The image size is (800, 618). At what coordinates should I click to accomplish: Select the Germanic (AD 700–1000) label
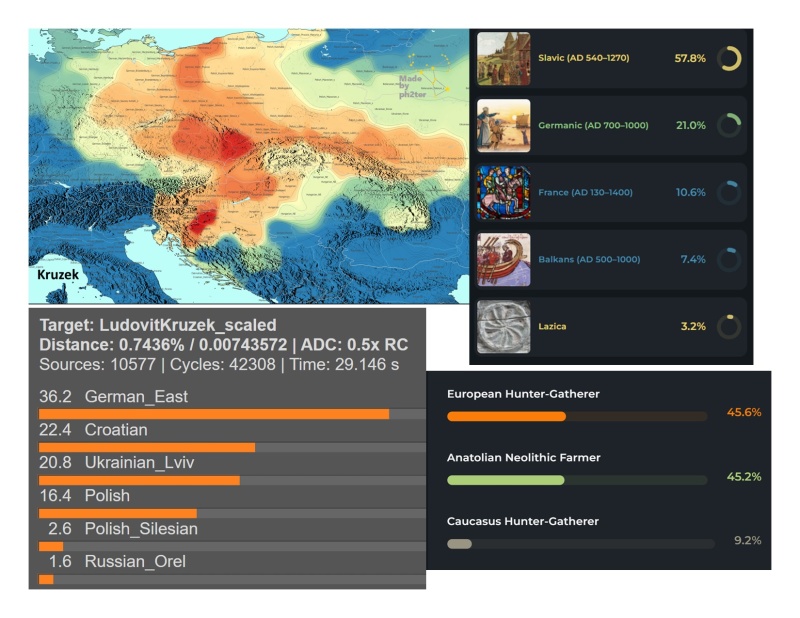[592, 126]
